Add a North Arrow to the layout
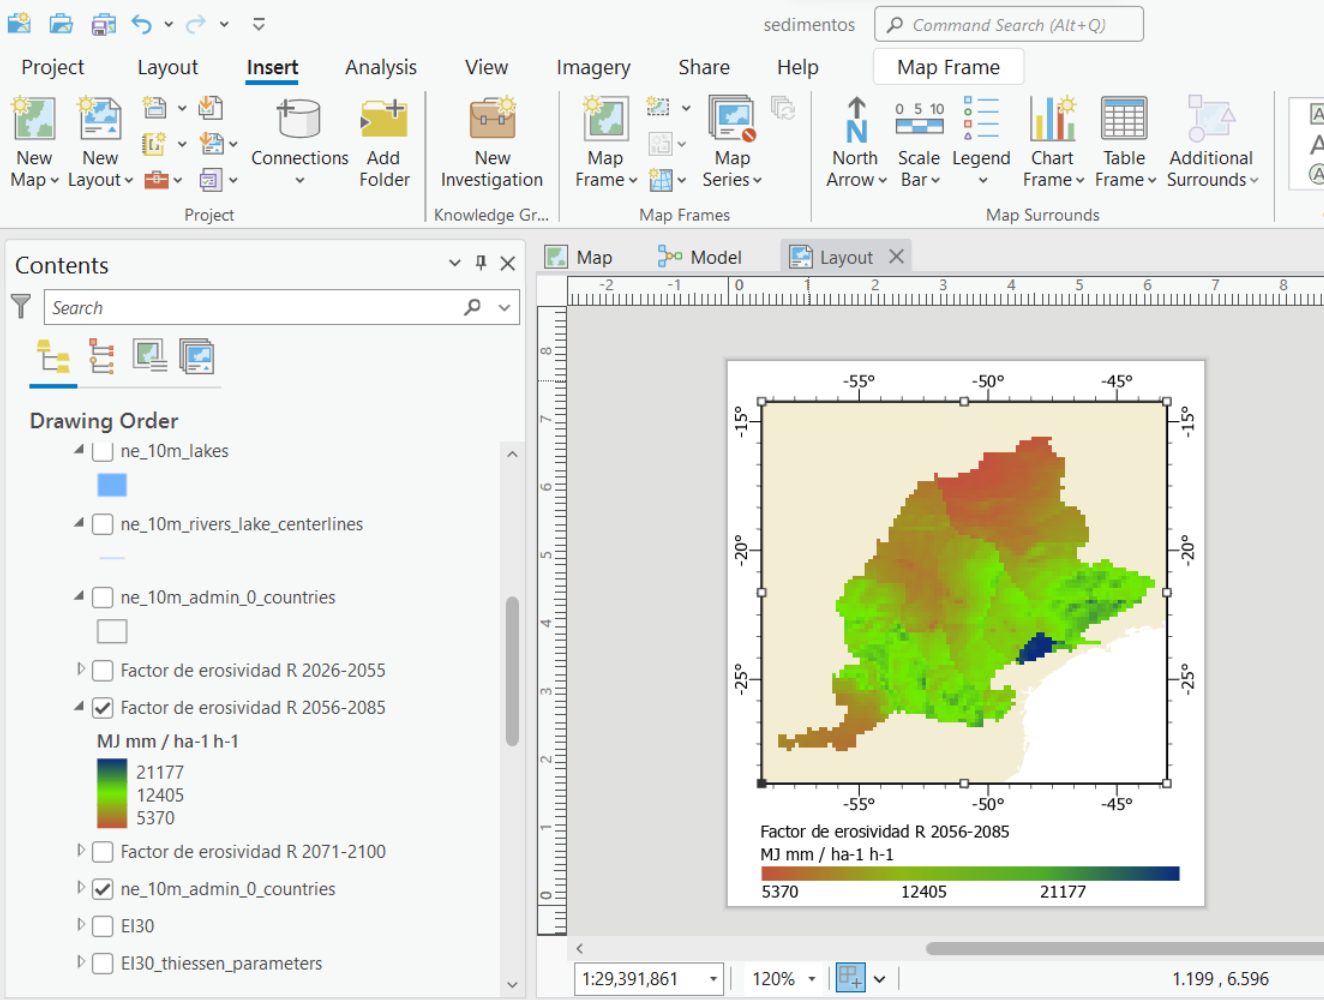The image size is (1324, 1000). [854, 142]
